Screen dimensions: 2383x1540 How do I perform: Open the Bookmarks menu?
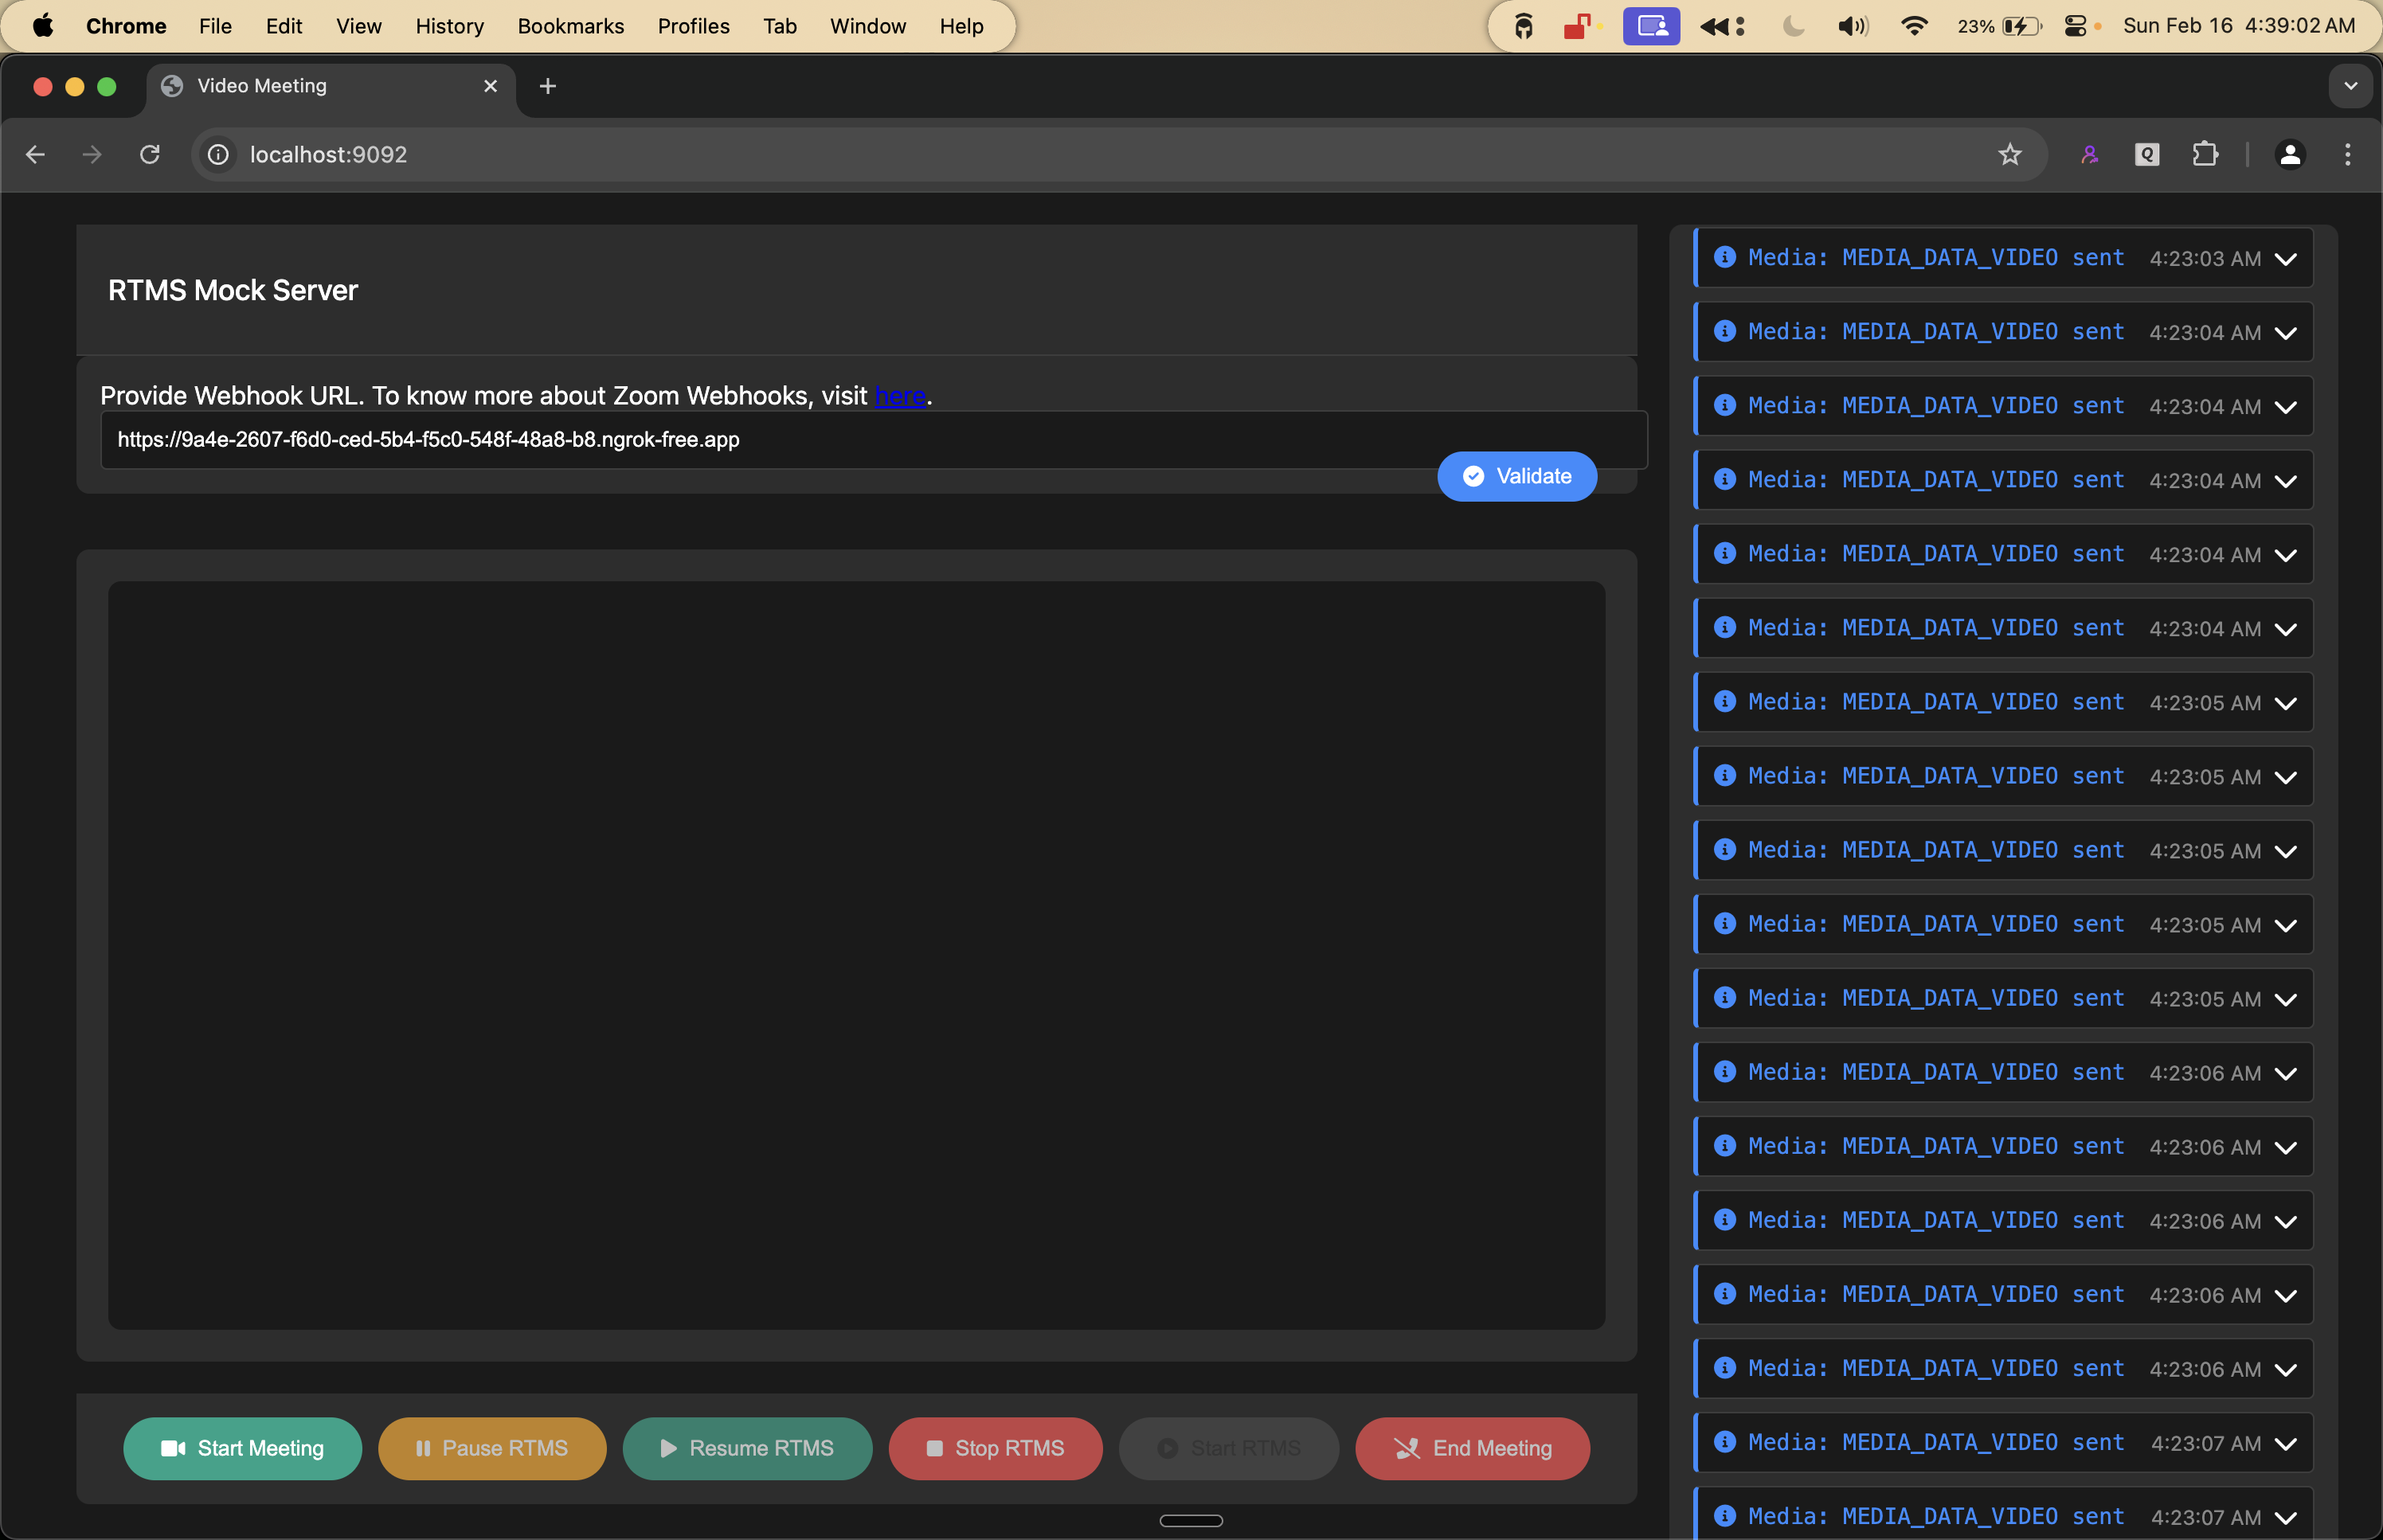pyautogui.click(x=570, y=26)
